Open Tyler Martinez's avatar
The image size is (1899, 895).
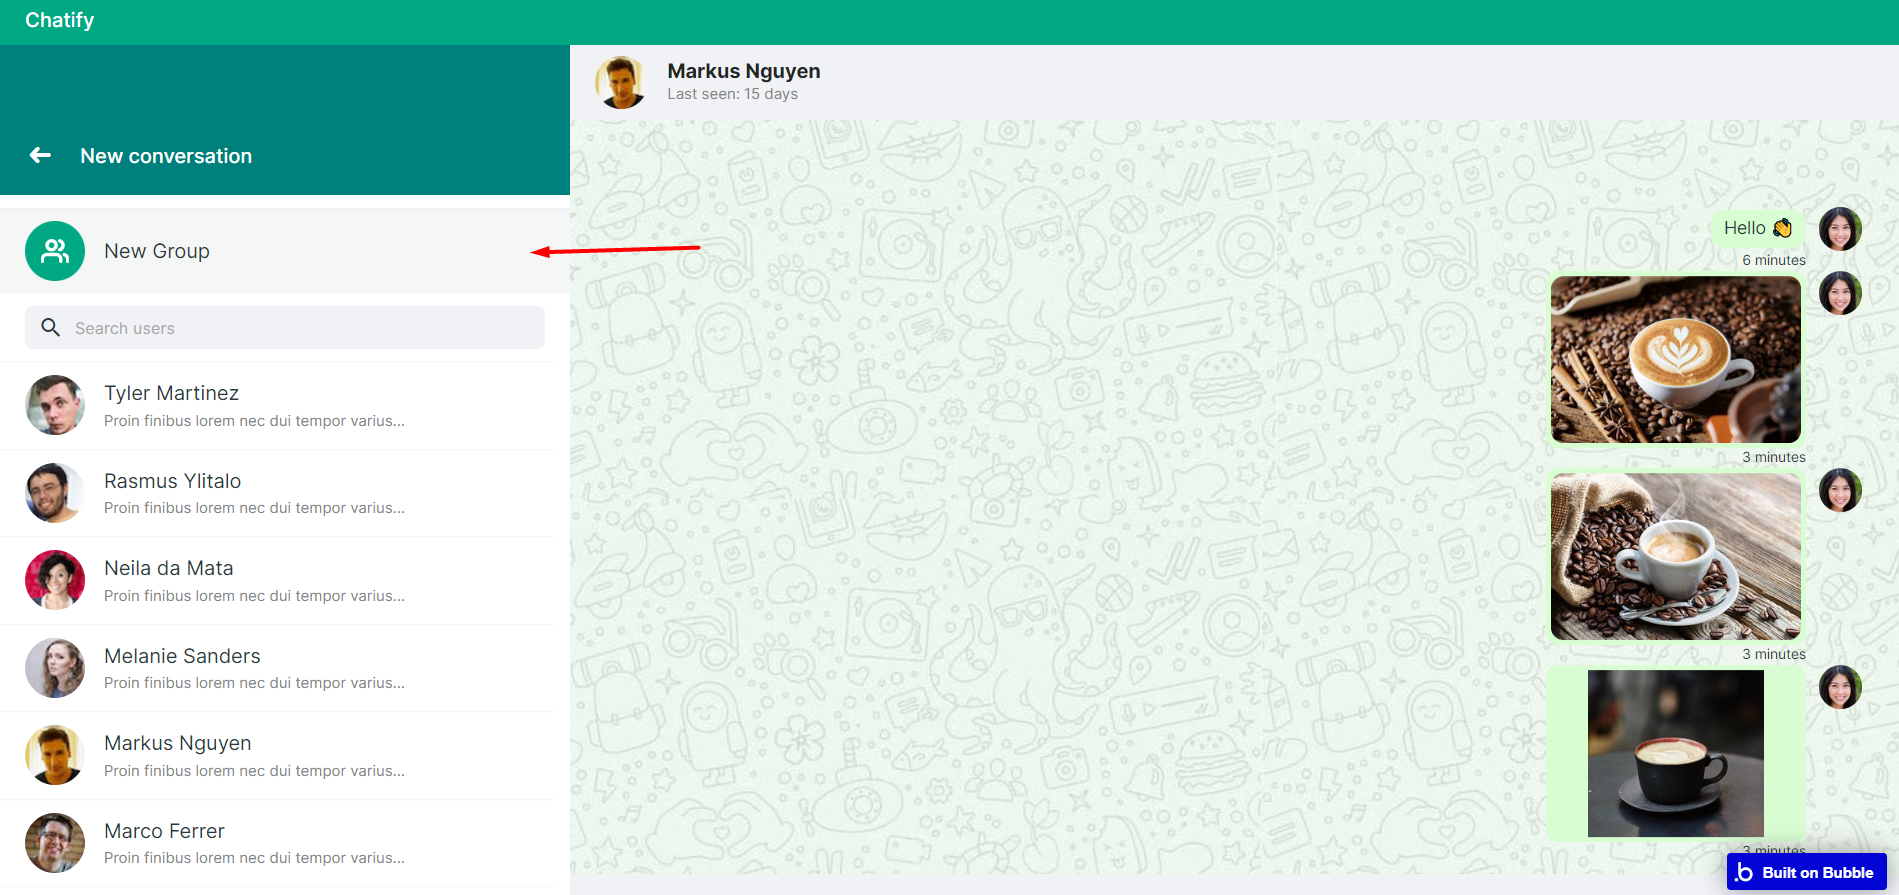click(55, 405)
